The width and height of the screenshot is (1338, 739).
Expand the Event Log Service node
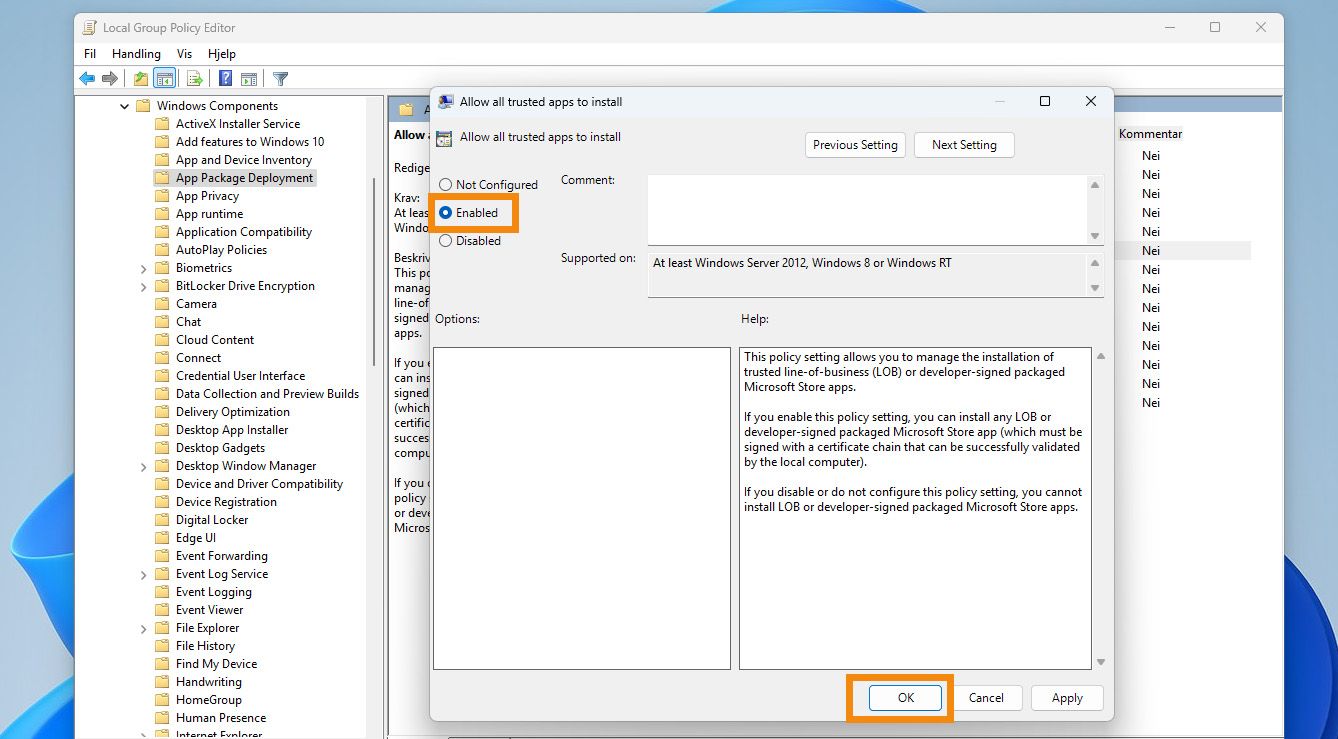(x=143, y=574)
